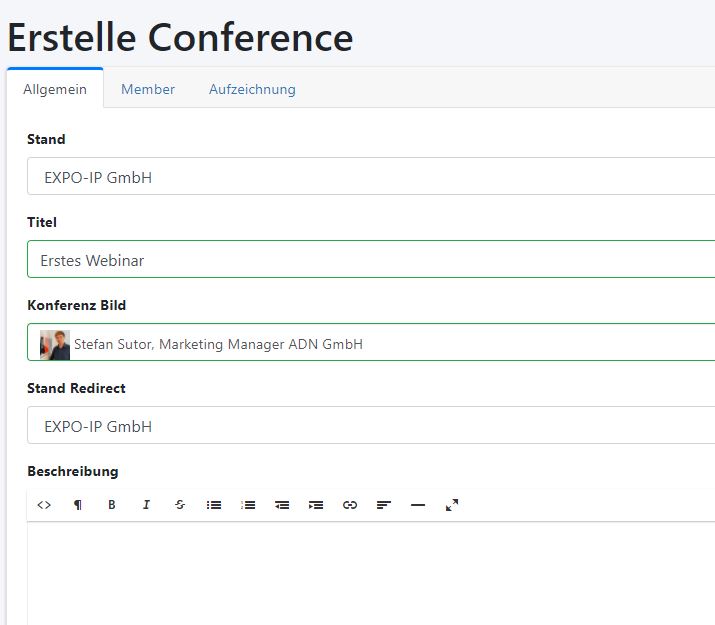Click the Titel field containing Erstes Webinar
Screen dimensions: 715x625
click(370, 260)
